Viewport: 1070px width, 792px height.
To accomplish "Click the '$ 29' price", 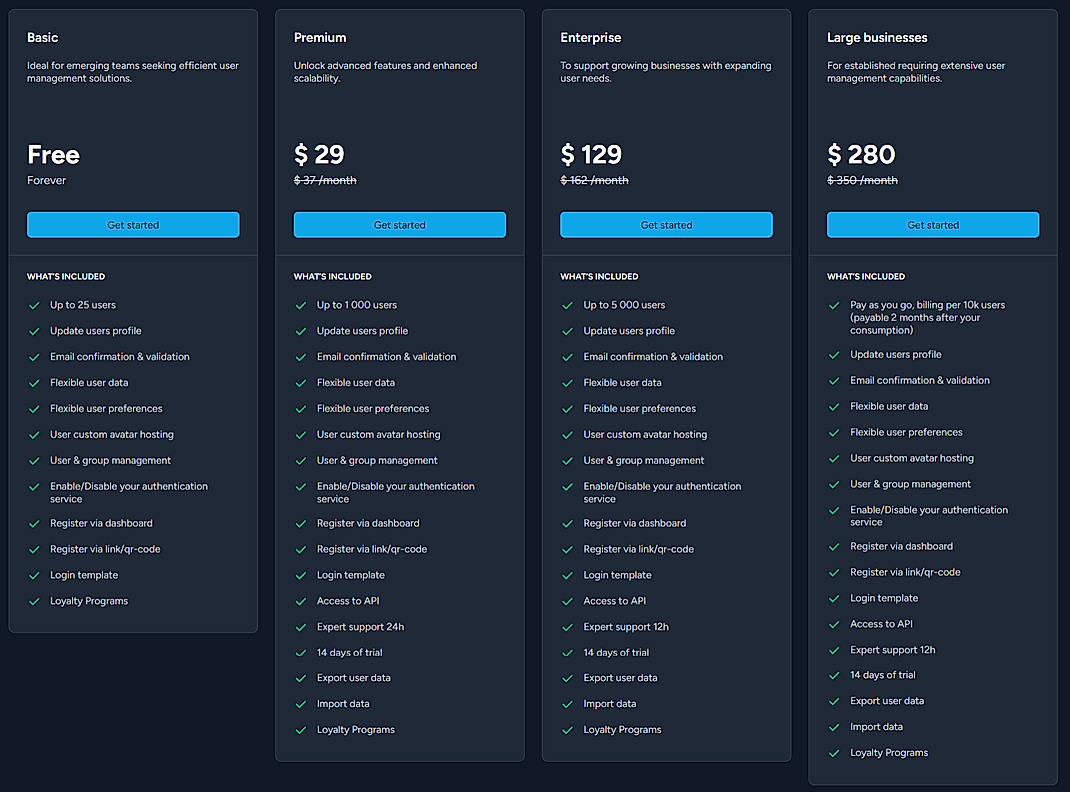I will tap(319, 155).
